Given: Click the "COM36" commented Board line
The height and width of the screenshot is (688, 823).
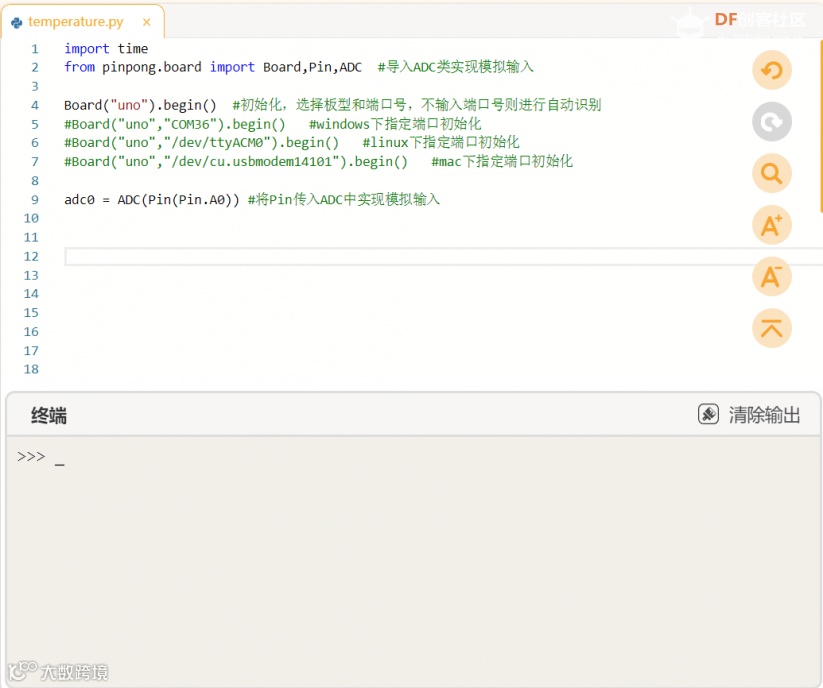Looking at the screenshot, I should pos(175,124).
